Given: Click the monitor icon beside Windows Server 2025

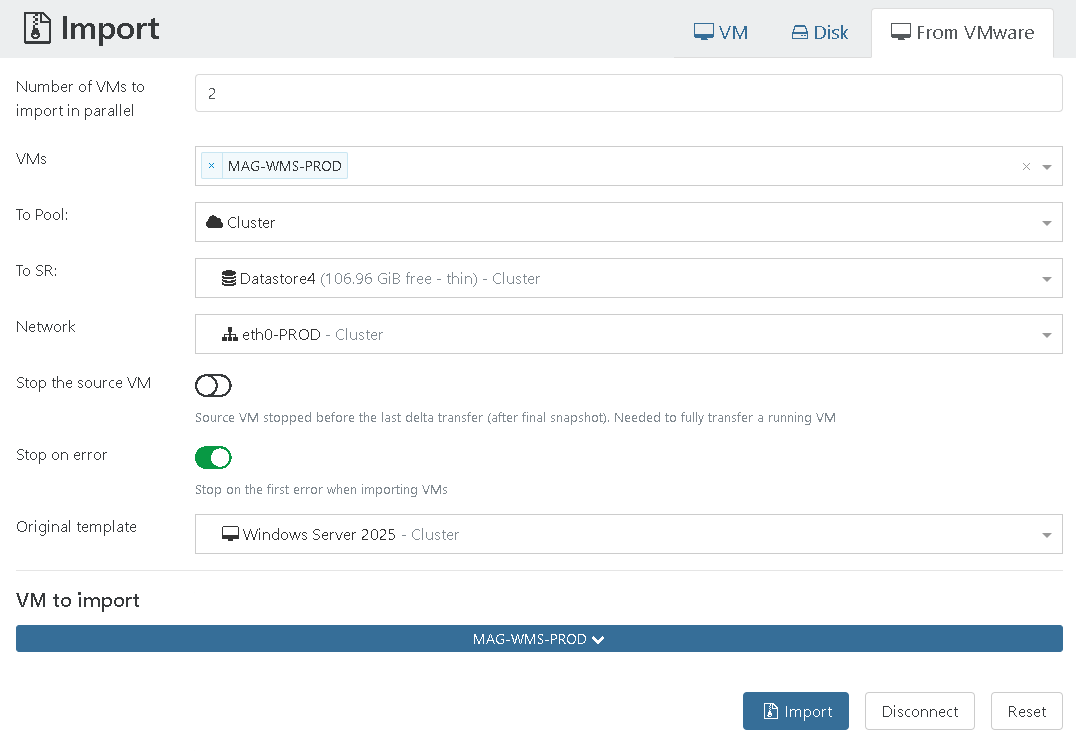Looking at the screenshot, I should click(230, 535).
